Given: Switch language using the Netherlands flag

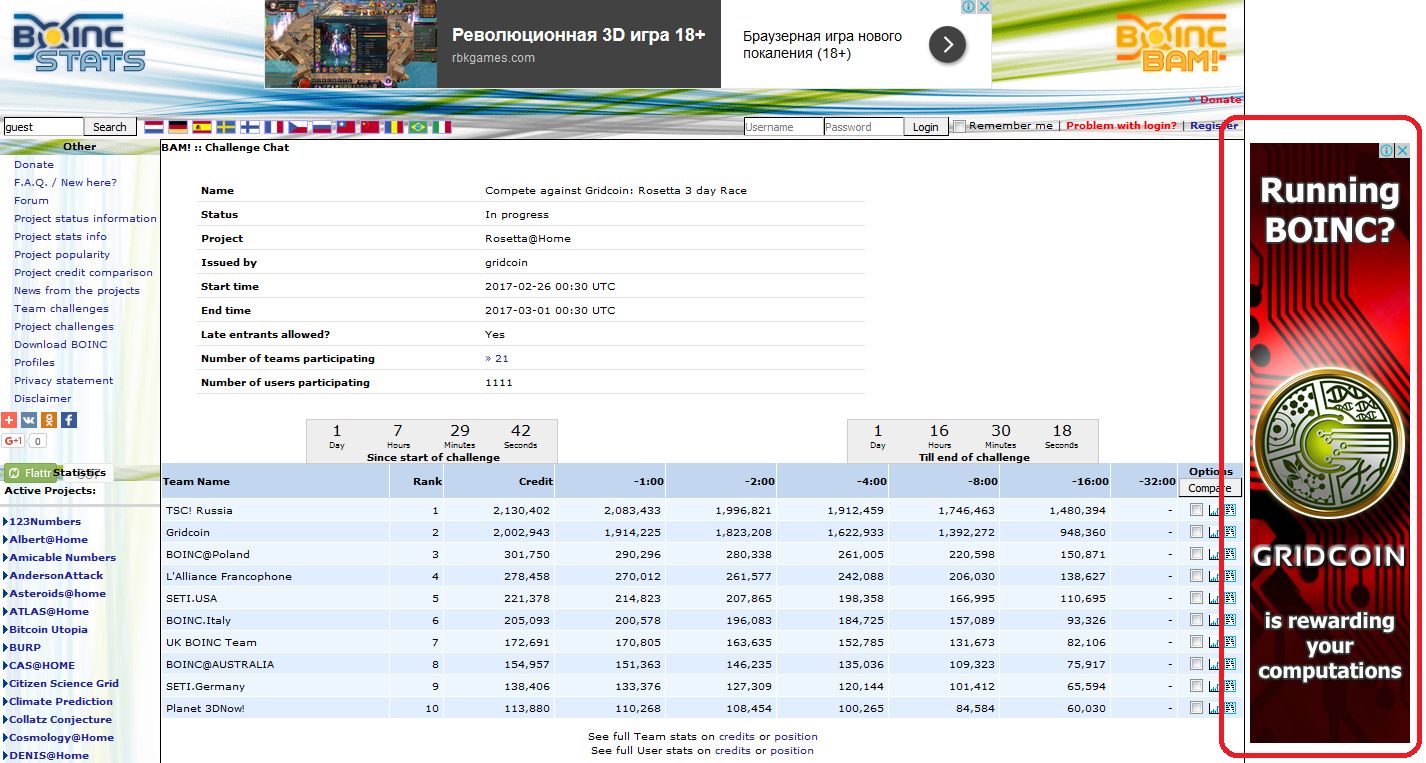Looking at the screenshot, I should pyautogui.click(x=154, y=127).
